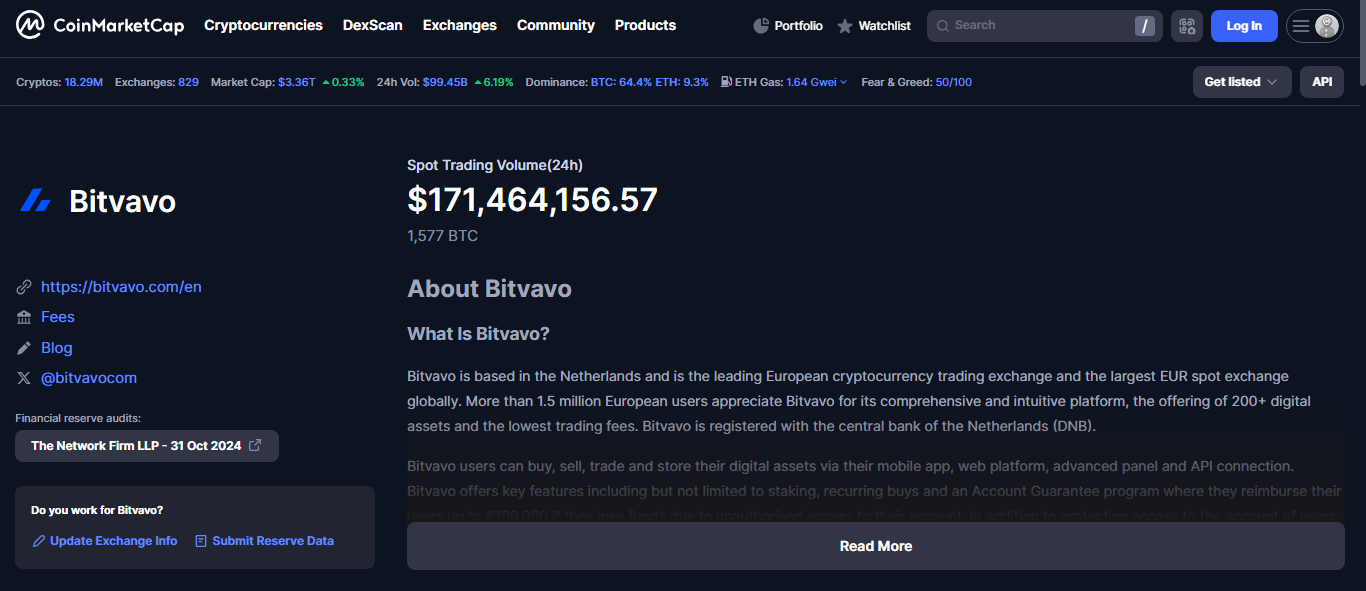Click the profile avatar icon
The image size is (1366, 591).
pos(1327,26)
